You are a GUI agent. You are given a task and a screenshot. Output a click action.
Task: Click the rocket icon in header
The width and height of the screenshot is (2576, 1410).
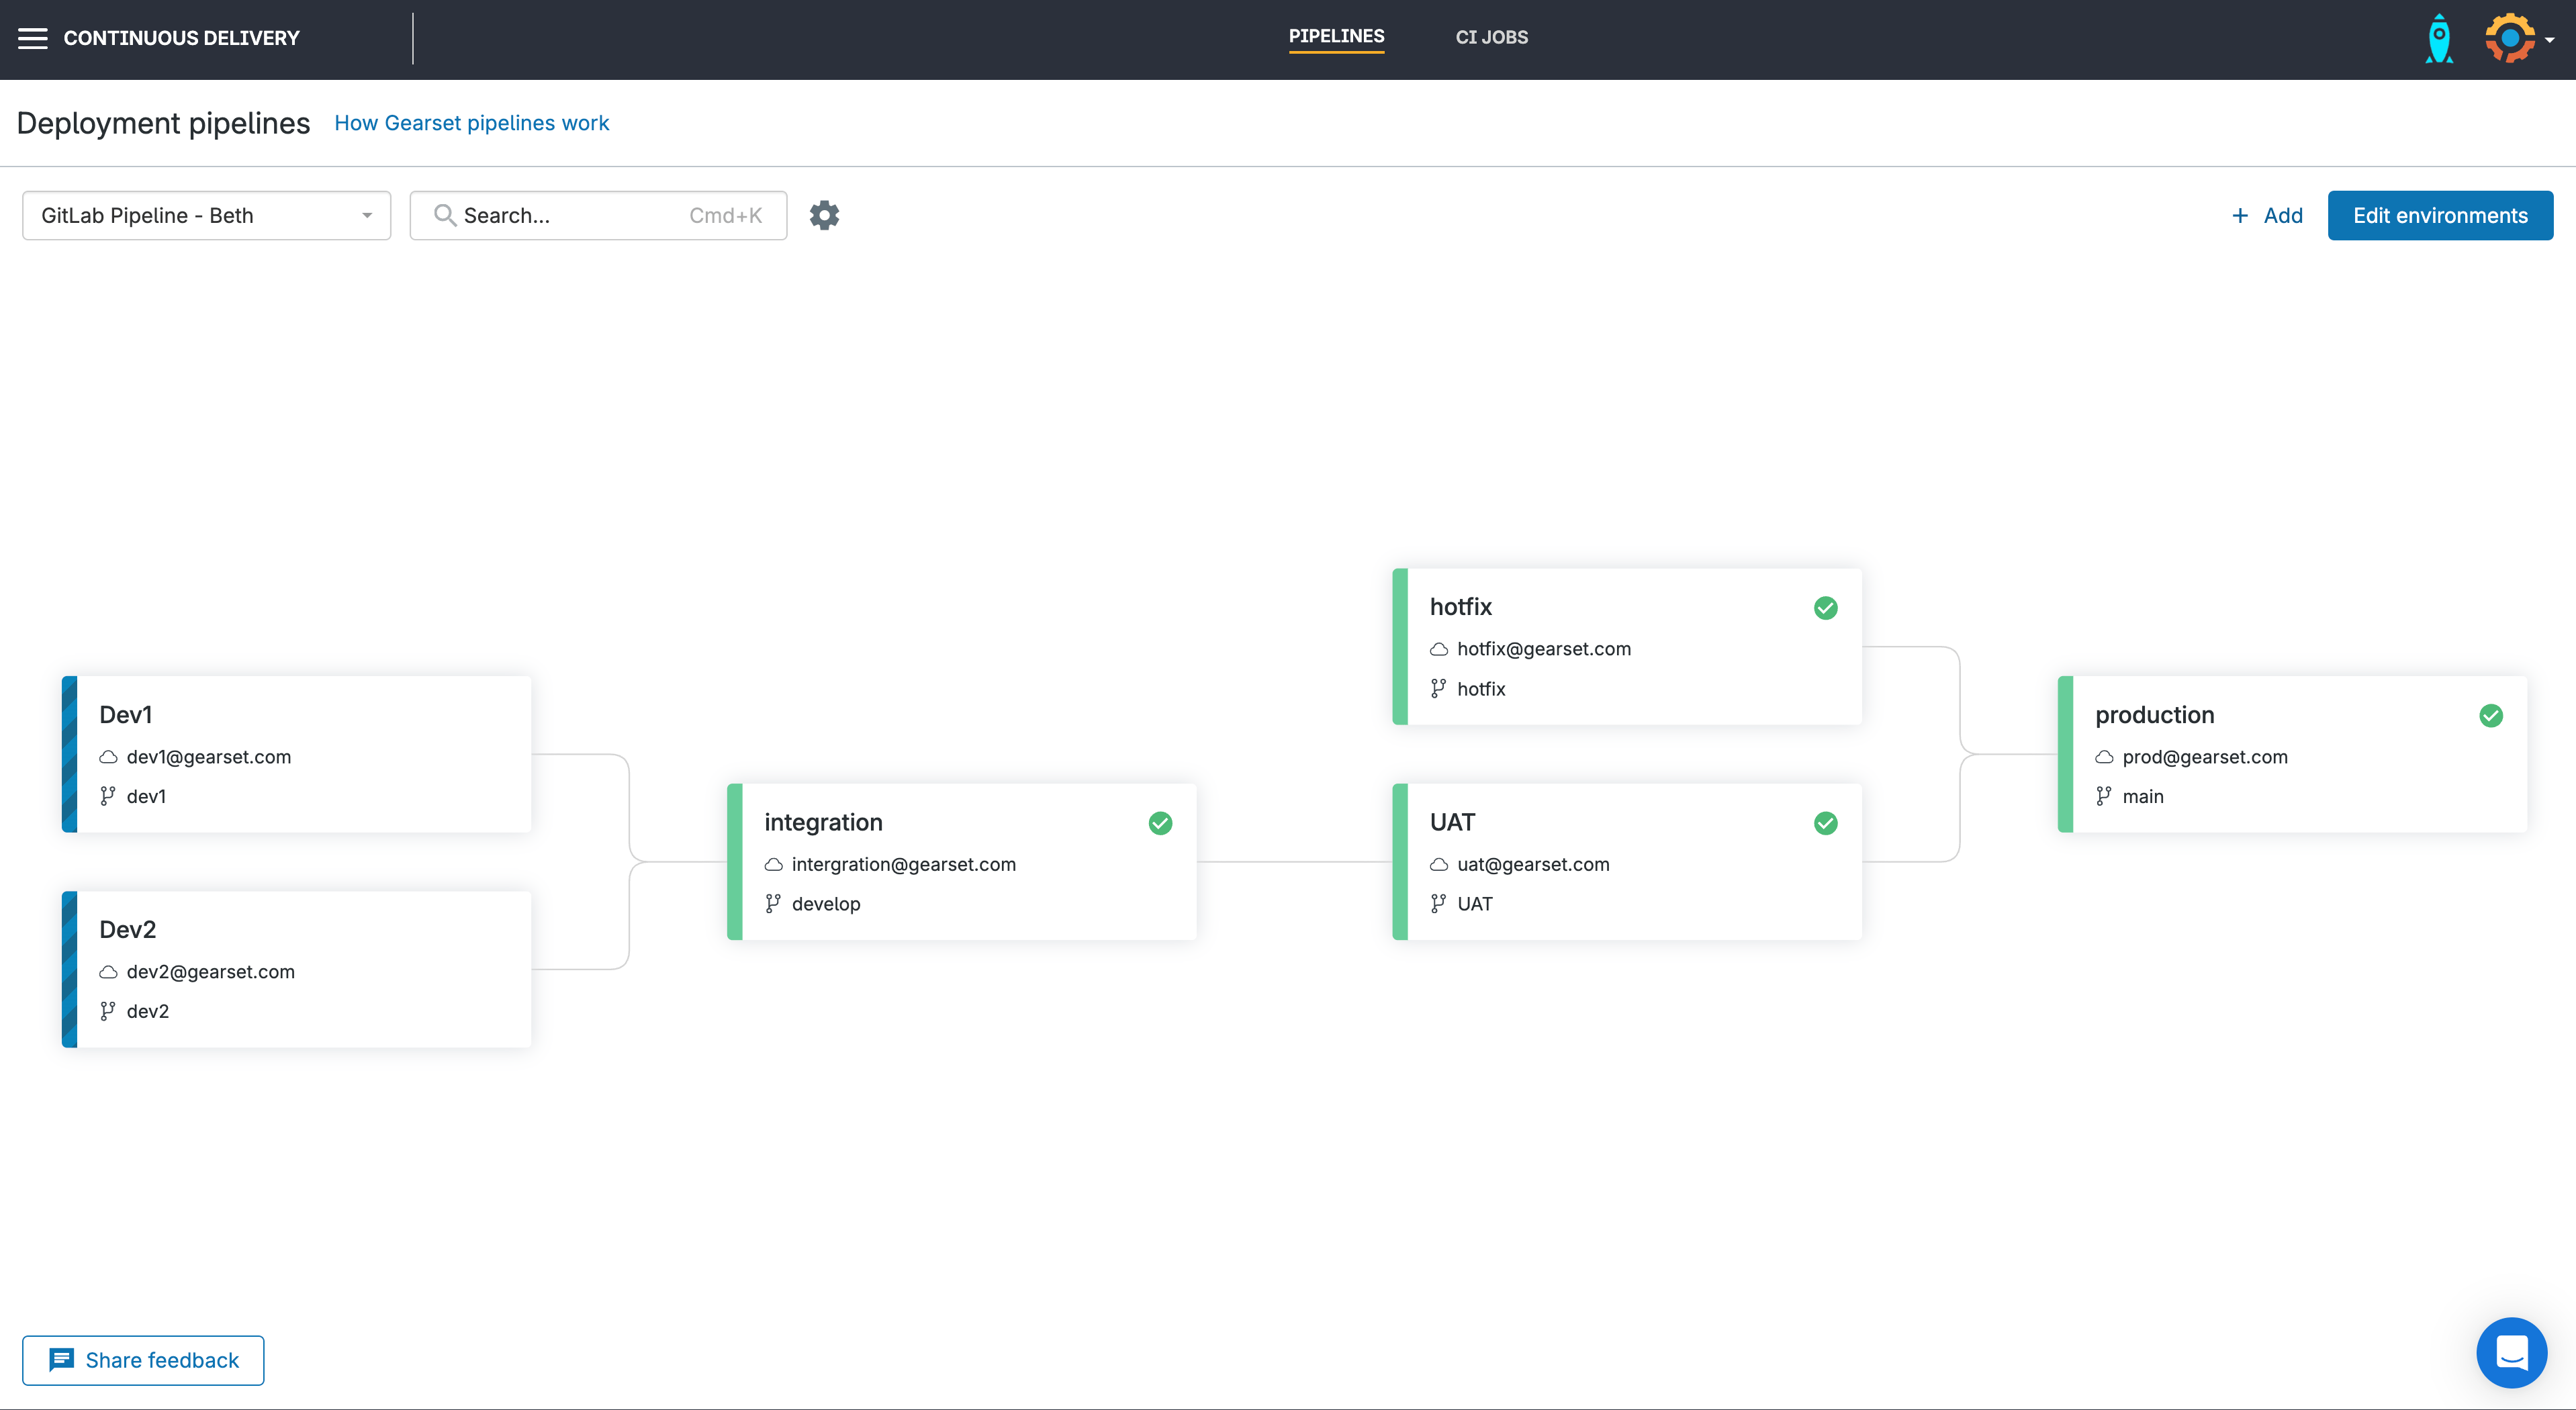coord(2439,39)
